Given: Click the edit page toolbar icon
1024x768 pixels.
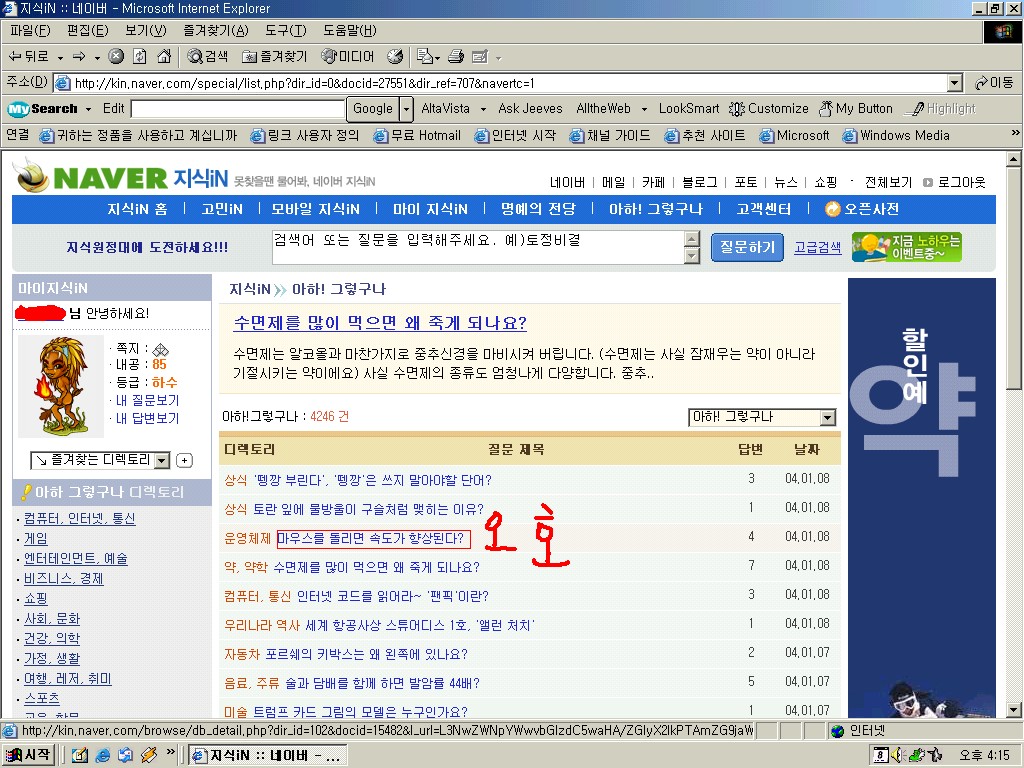Looking at the screenshot, I should (480, 57).
